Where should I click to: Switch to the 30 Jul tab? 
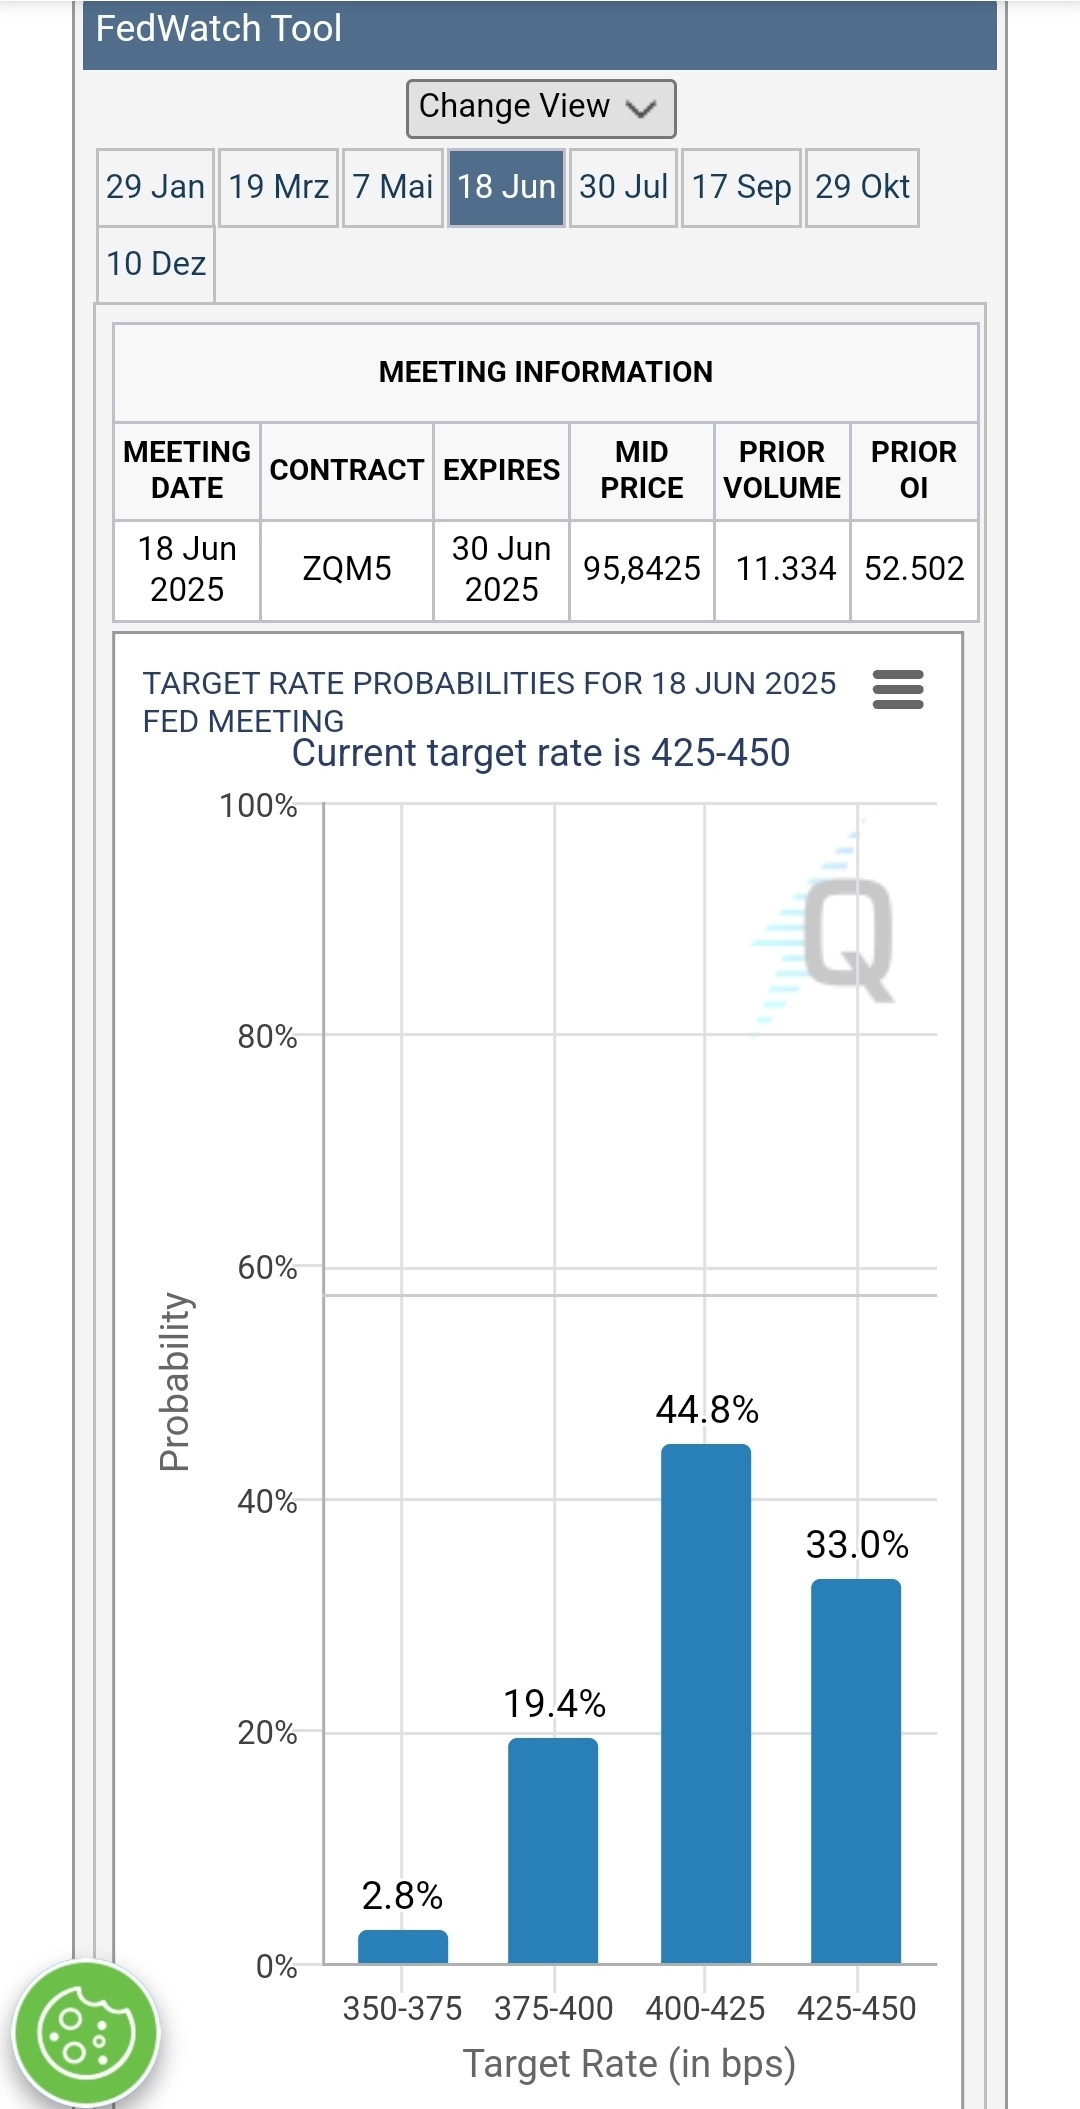623,187
